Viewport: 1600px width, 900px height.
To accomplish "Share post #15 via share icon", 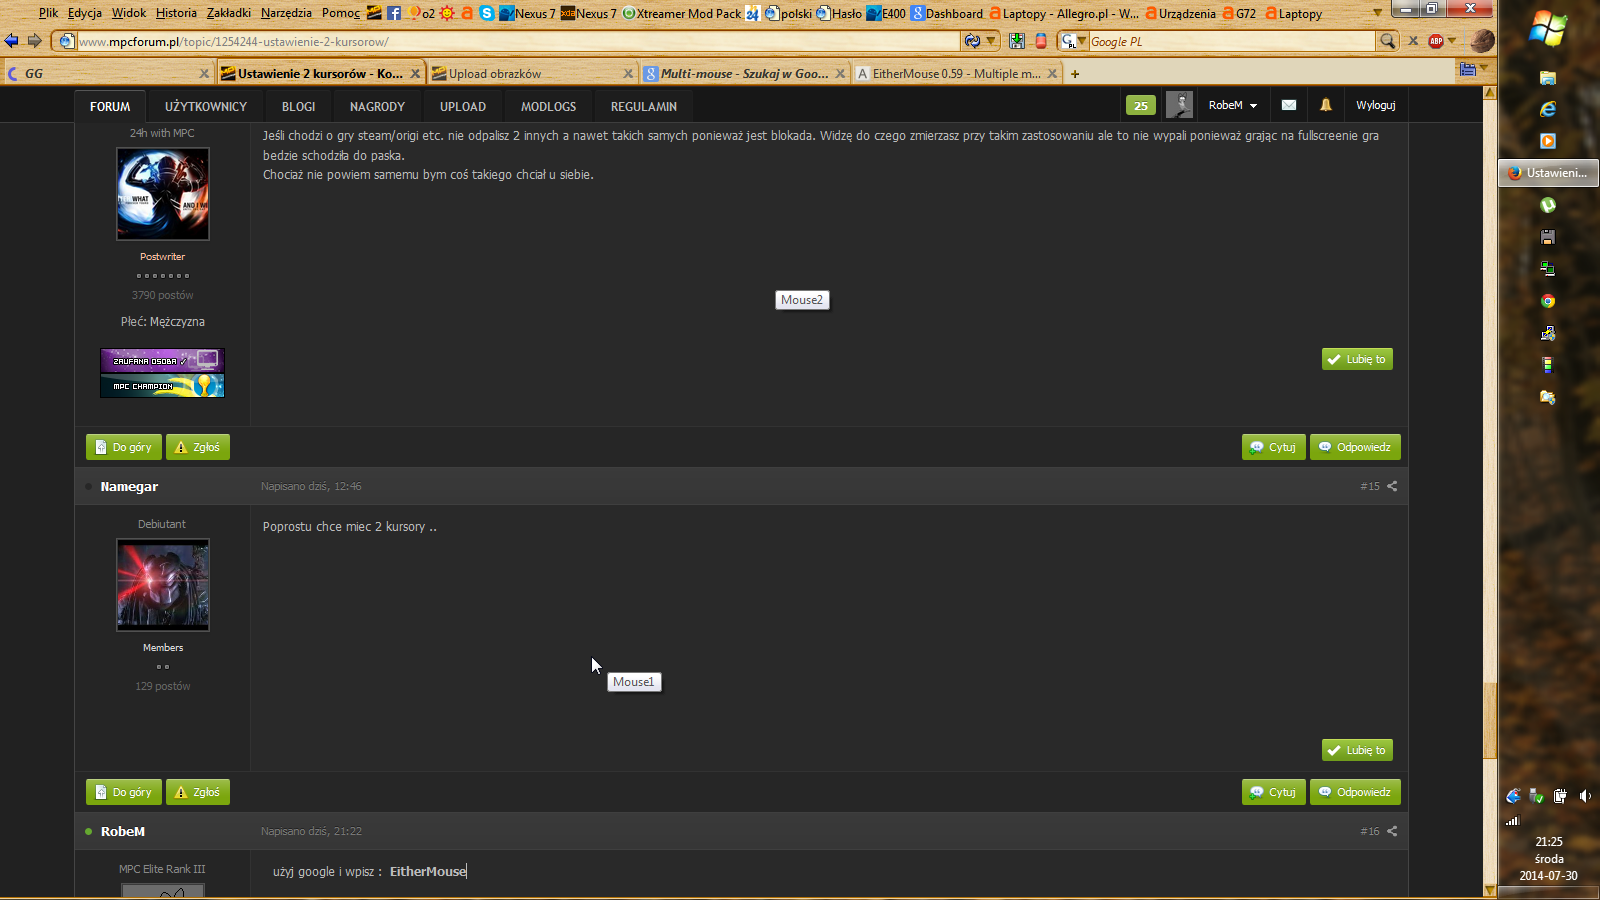I will click(x=1392, y=486).
